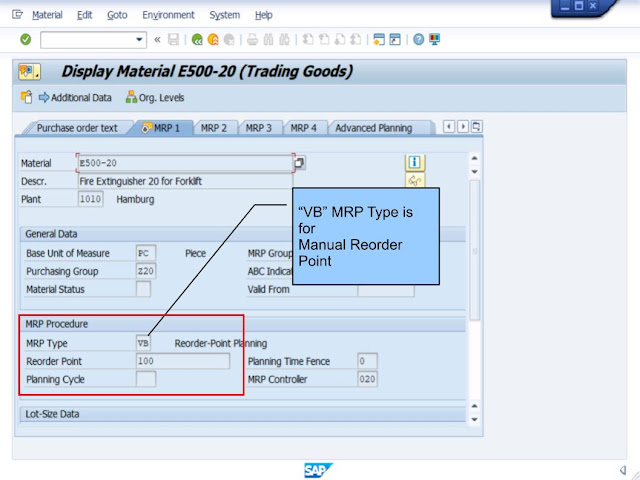Click the tab strip right arrow
640x480 pixels.
[463, 127]
